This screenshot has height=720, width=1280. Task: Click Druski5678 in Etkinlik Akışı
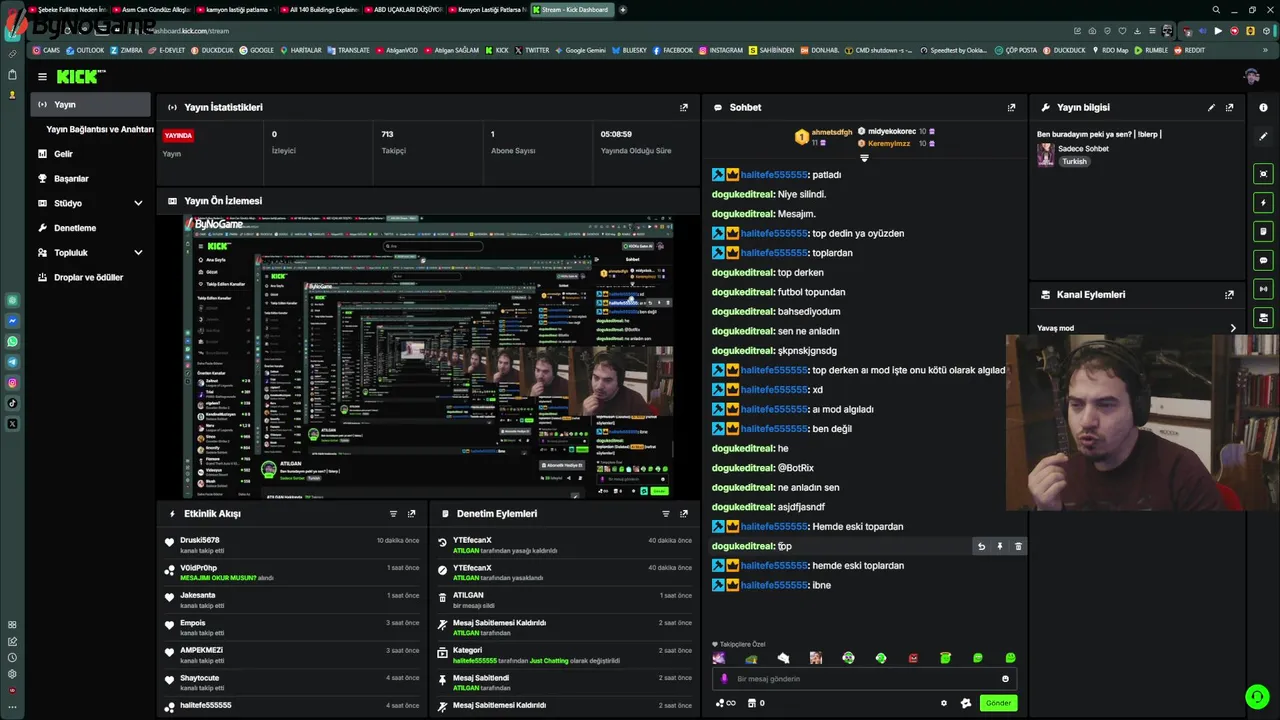tap(199, 540)
